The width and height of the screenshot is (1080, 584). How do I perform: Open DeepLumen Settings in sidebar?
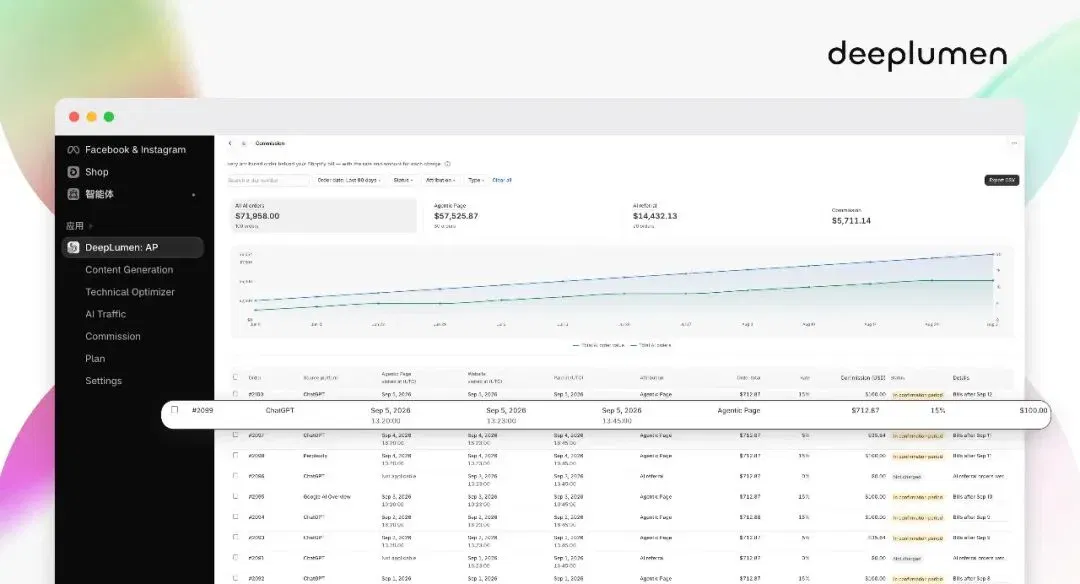click(103, 381)
